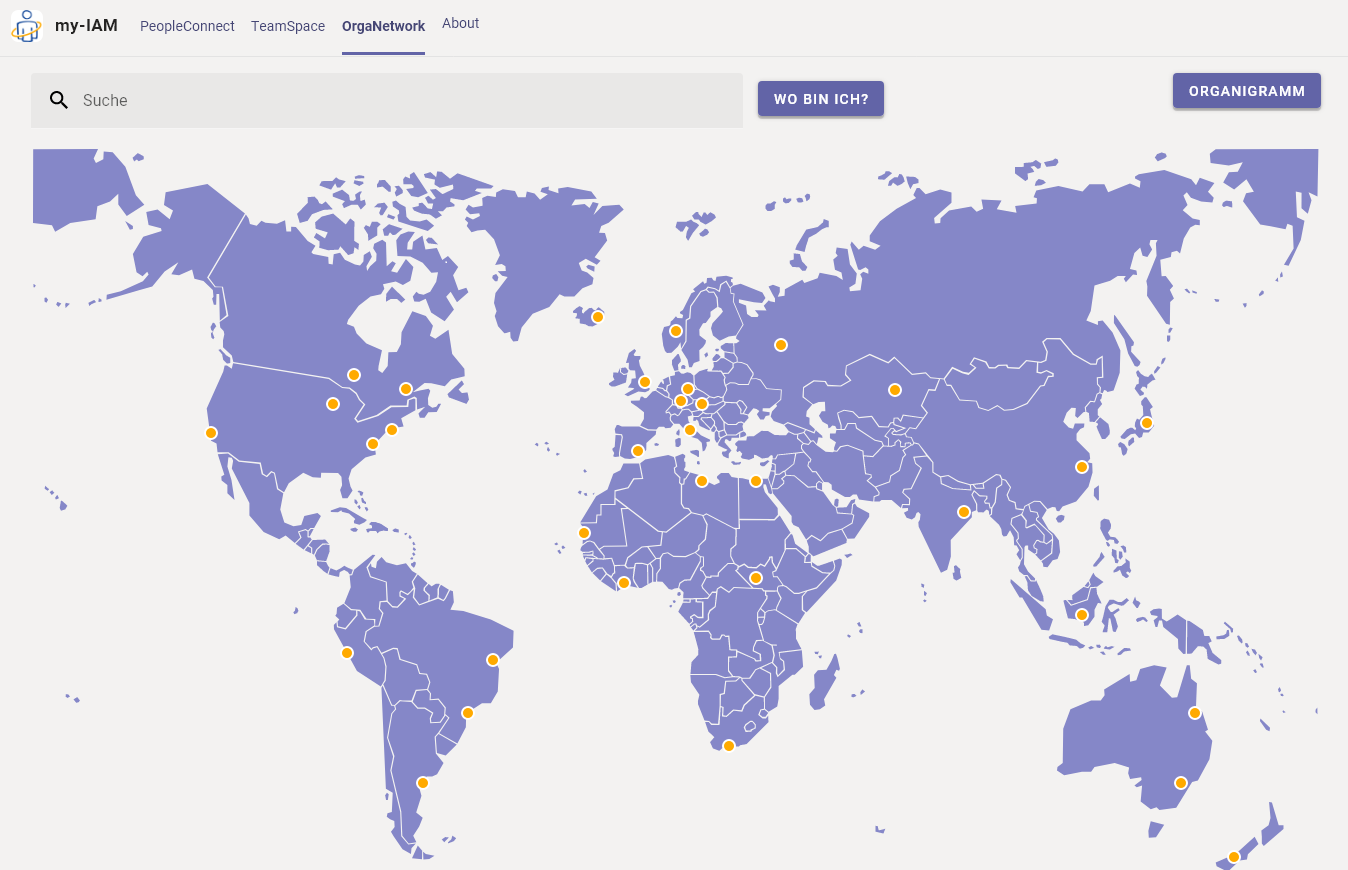Select the Egypt location marker
The height and width of the screenshot is (870, 1348).
756,482
